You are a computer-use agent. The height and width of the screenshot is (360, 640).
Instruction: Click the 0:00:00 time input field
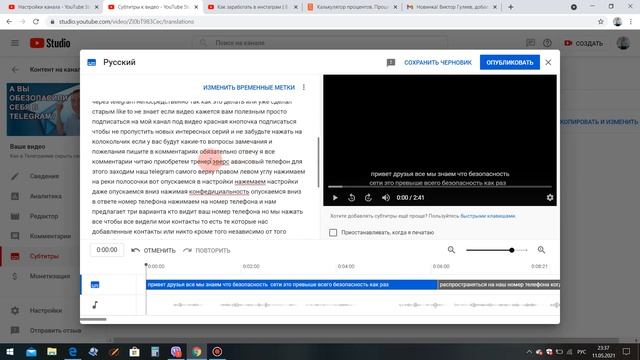point(107,250)
